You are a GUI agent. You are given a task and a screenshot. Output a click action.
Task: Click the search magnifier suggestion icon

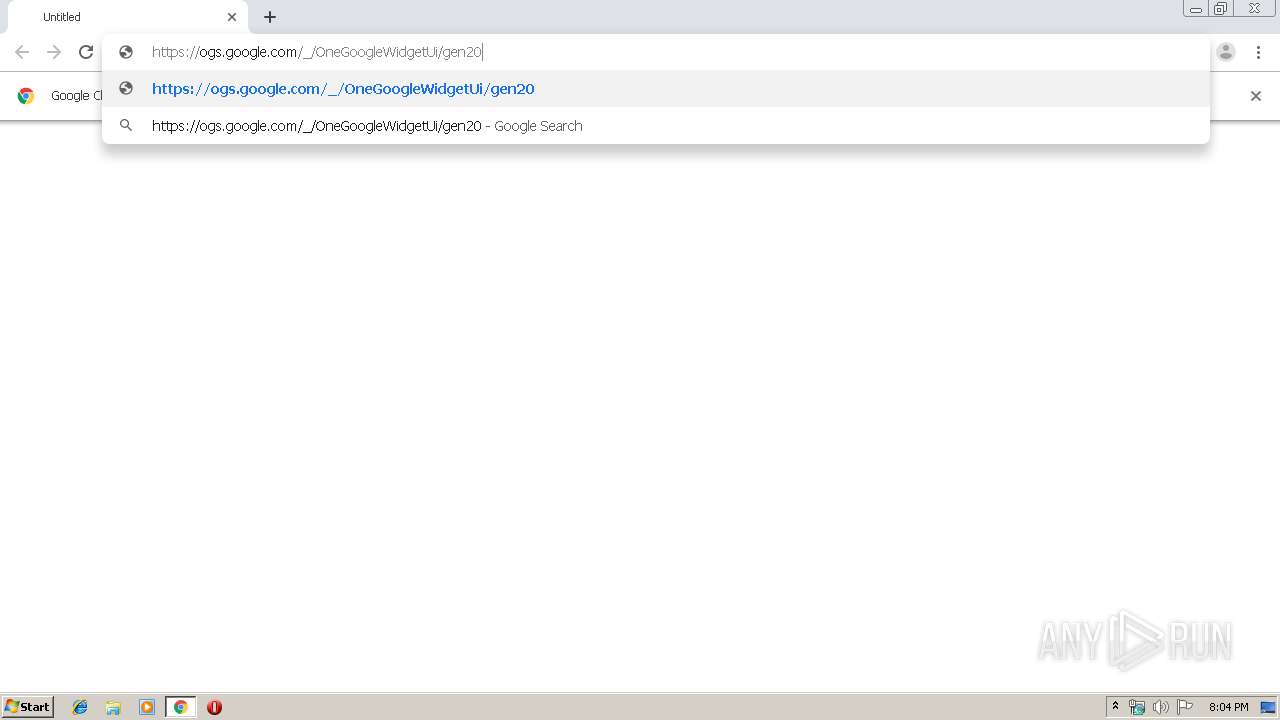pyautogui.click(x=126, y=126)
